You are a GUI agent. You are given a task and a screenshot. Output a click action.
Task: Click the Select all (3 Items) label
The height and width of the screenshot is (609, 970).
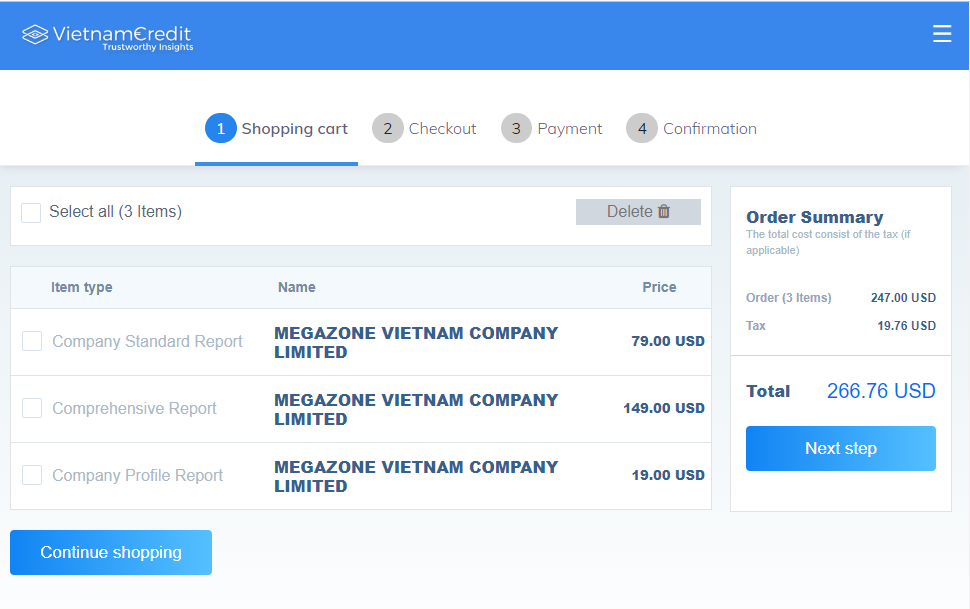116,212
